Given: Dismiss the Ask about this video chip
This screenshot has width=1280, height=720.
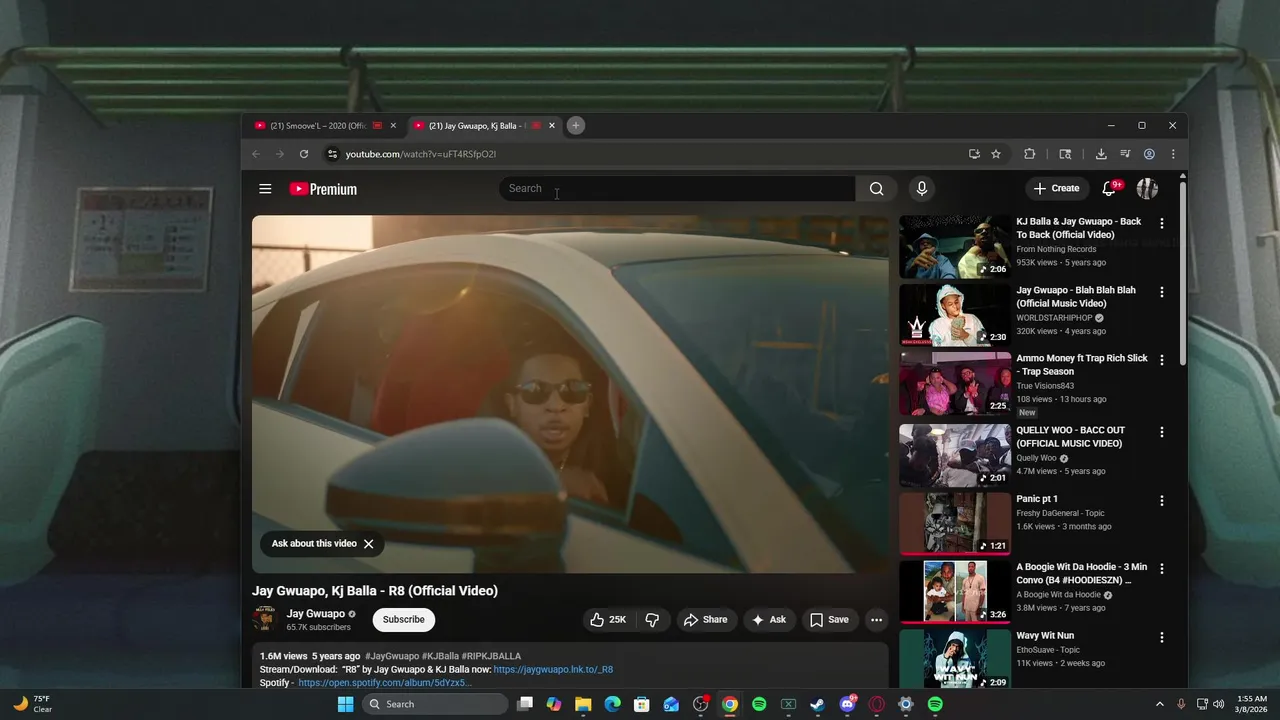Looking at the screenshot, I should [368, 544].
